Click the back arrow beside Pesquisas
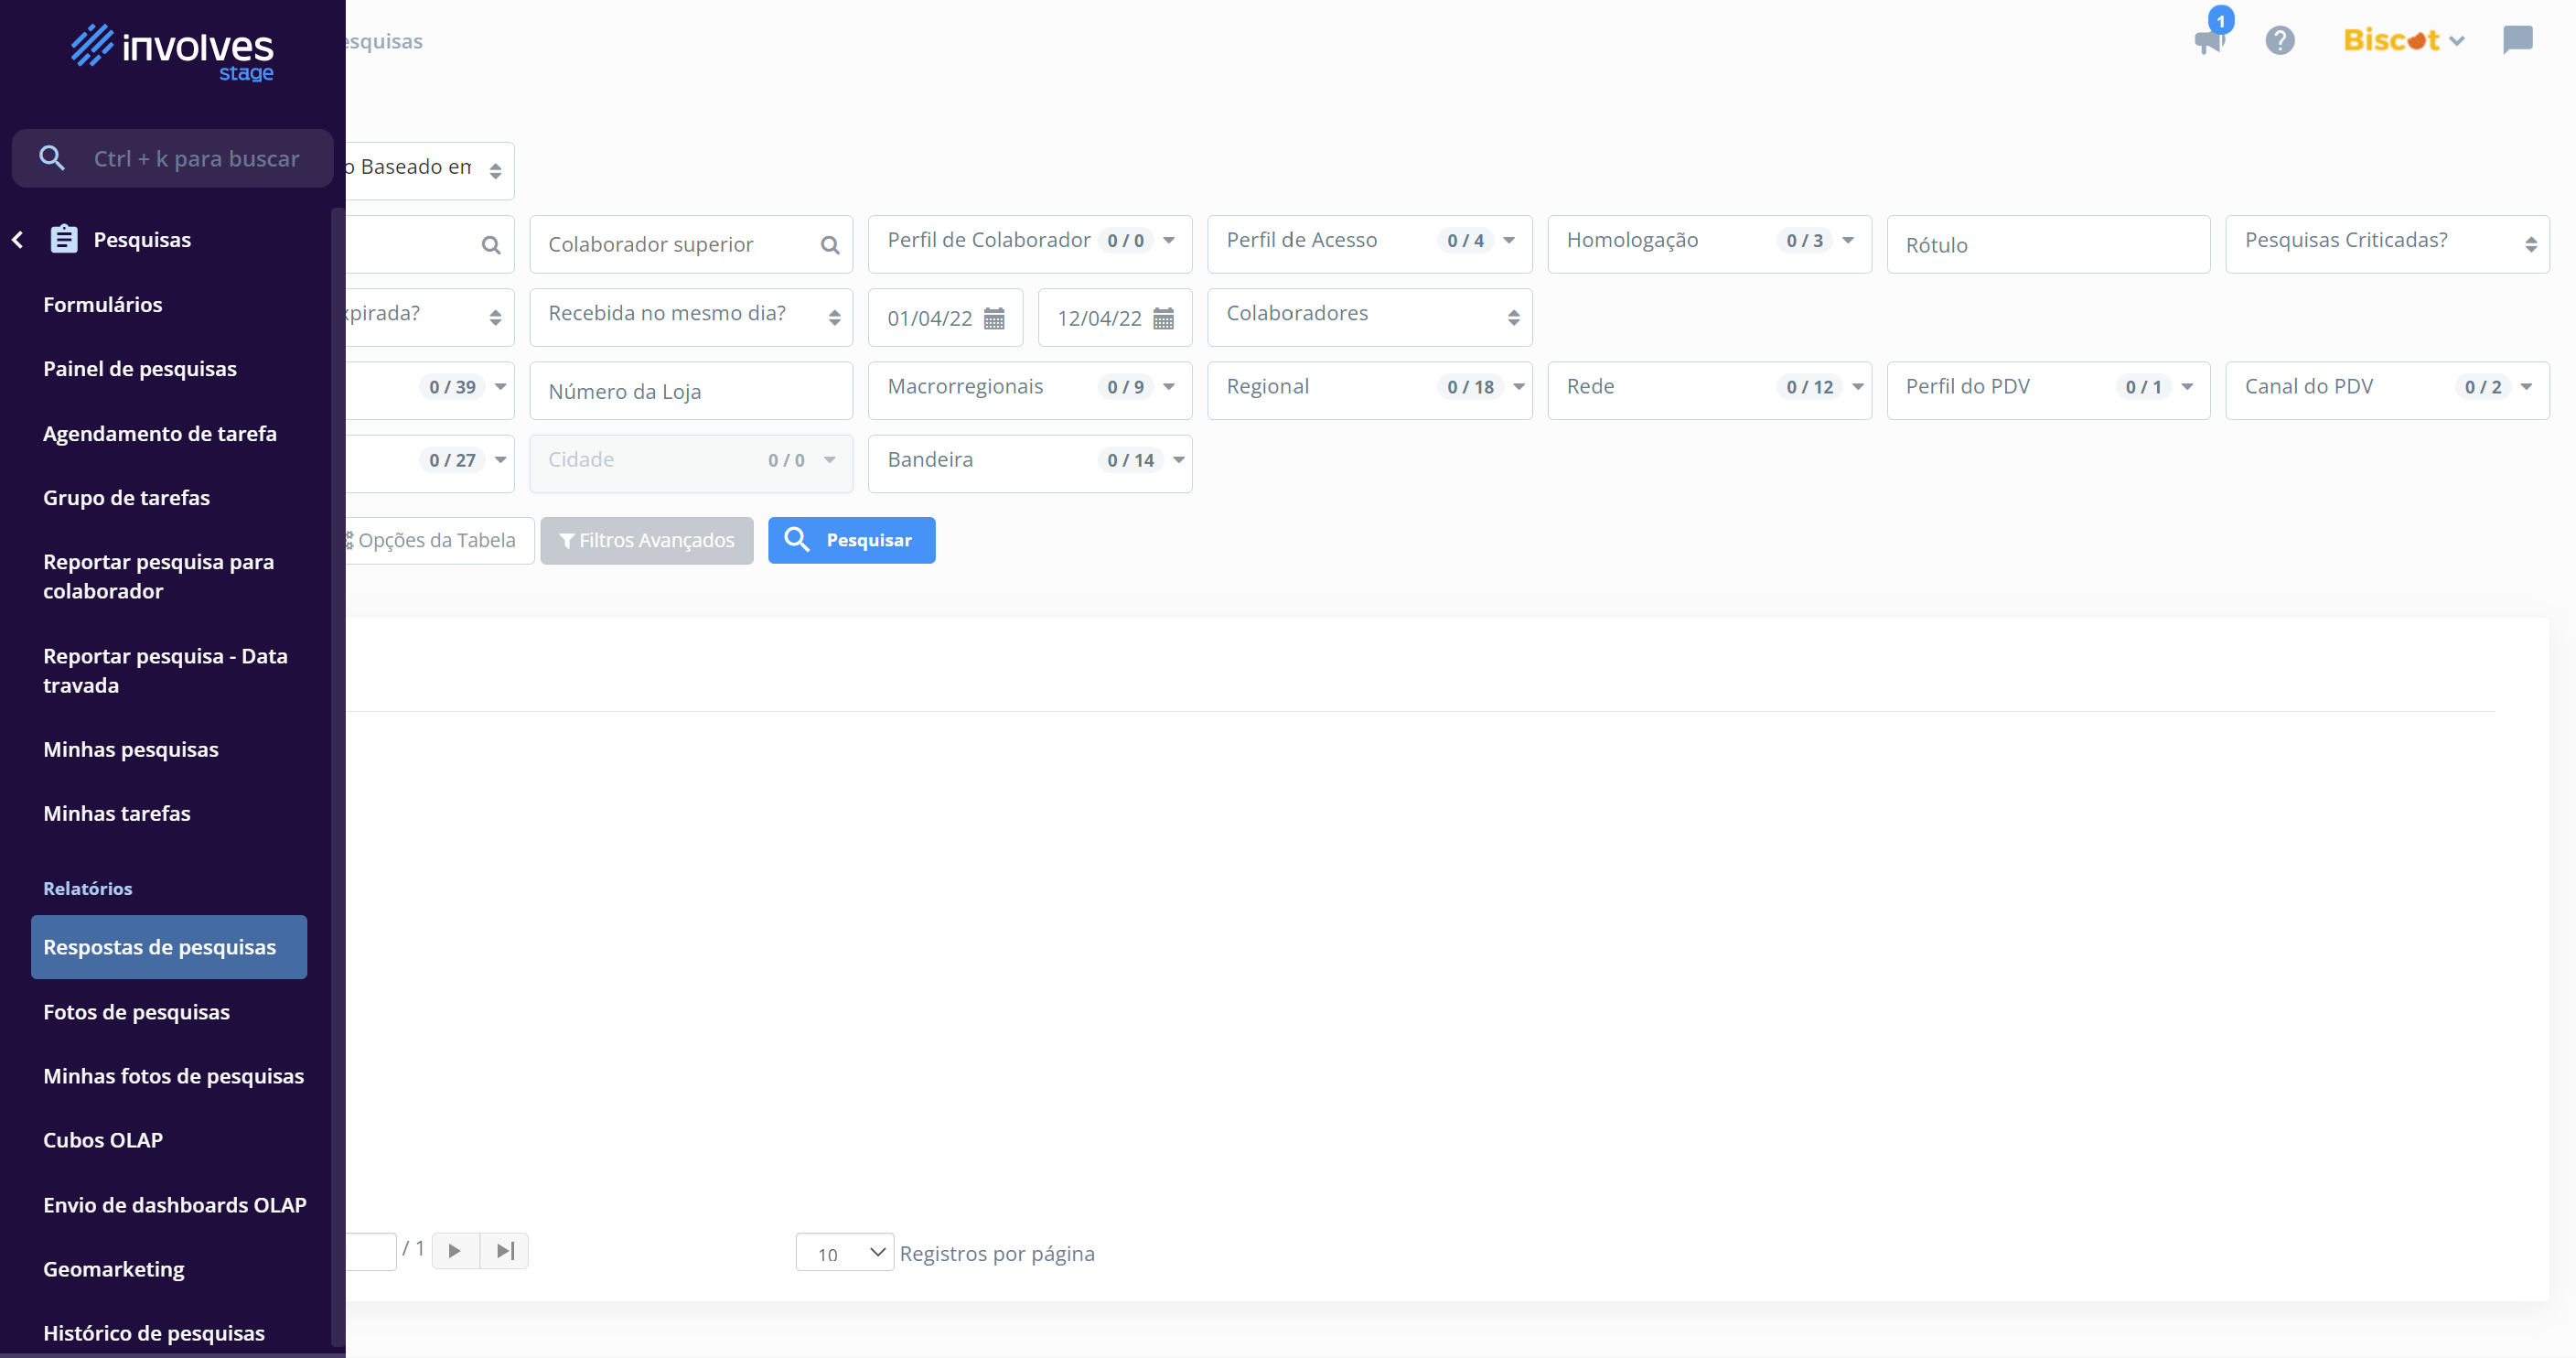The height and width of the screenshot is (1358, 2576). coord(18,239)
